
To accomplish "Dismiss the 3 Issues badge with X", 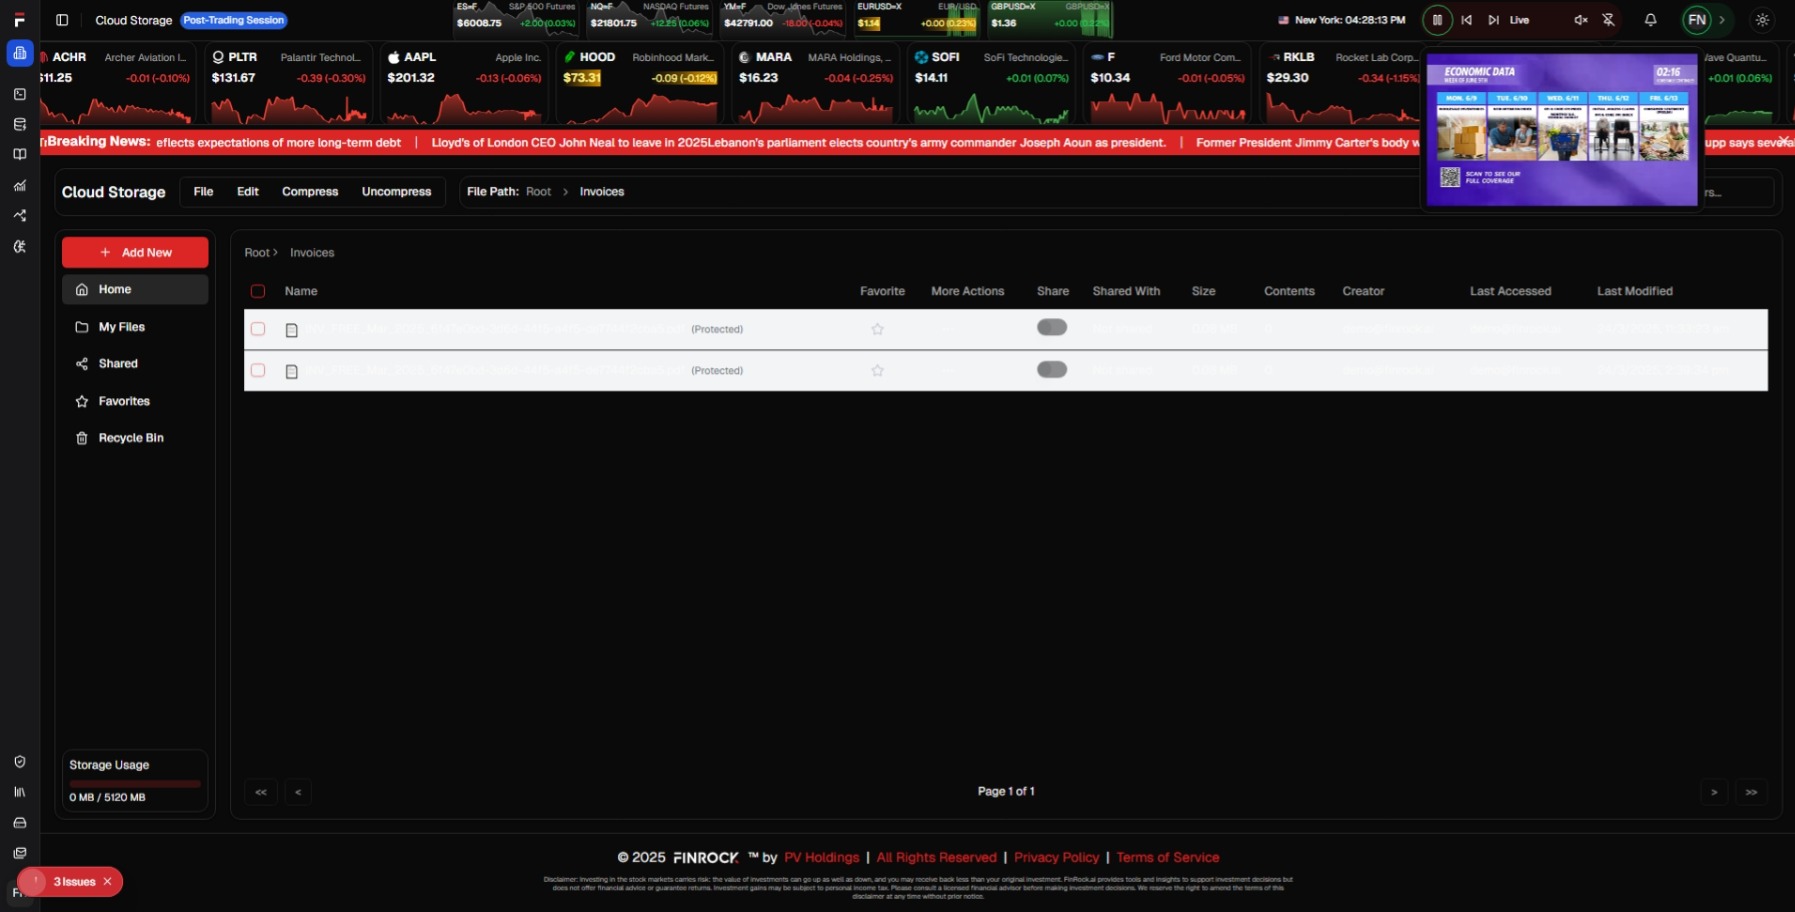I will (107, 882).
